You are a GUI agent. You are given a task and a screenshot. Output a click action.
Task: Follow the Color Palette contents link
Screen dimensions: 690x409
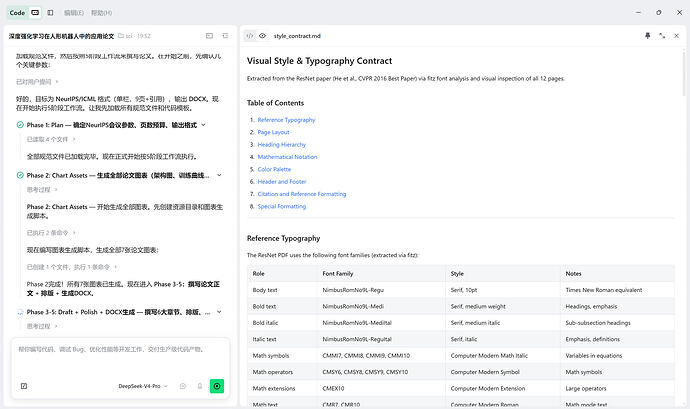[274, 169]
